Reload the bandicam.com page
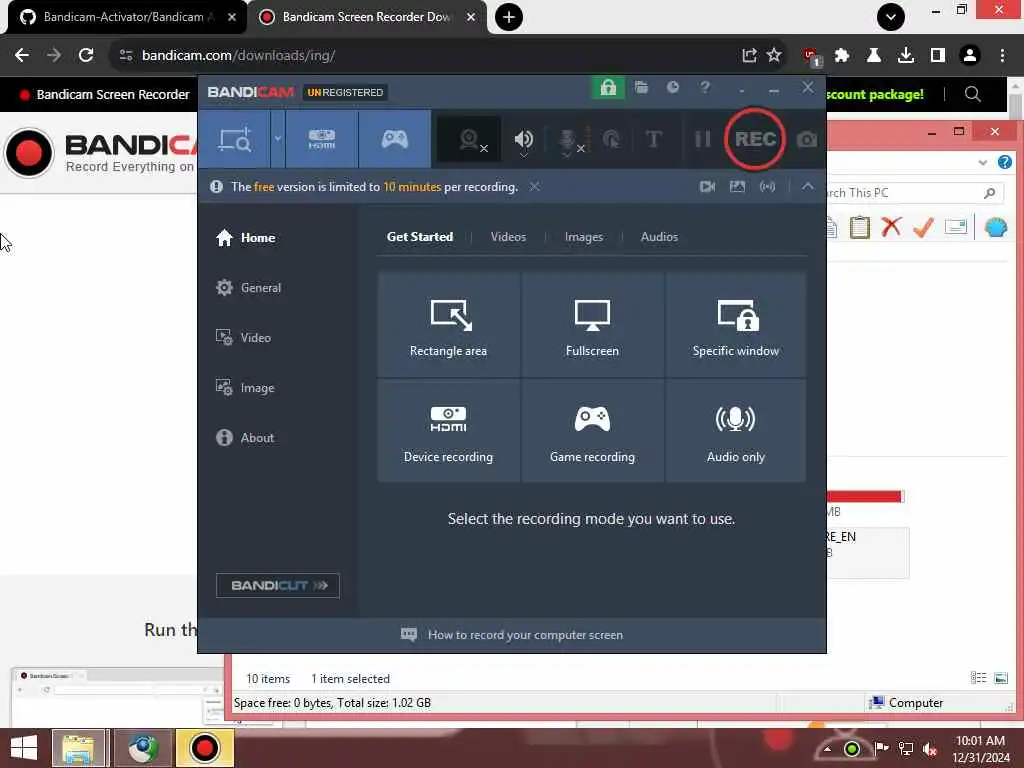Screen dimensions: 1024x768 click(x=86, y=56)
